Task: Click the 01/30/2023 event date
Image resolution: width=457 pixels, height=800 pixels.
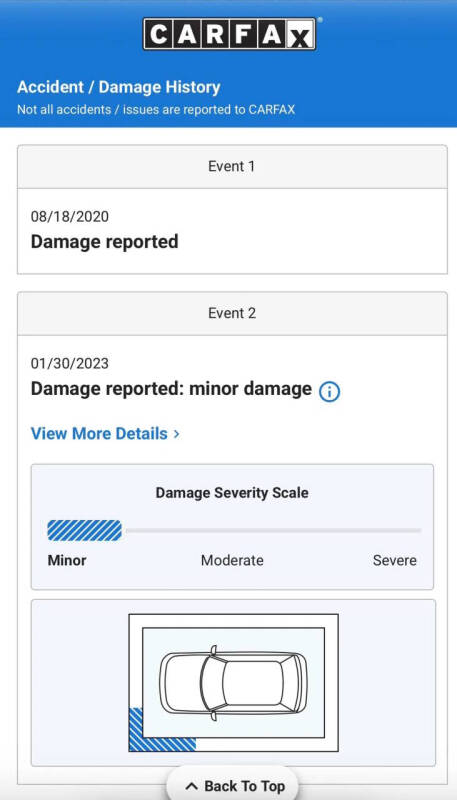Action: point(70,363)
